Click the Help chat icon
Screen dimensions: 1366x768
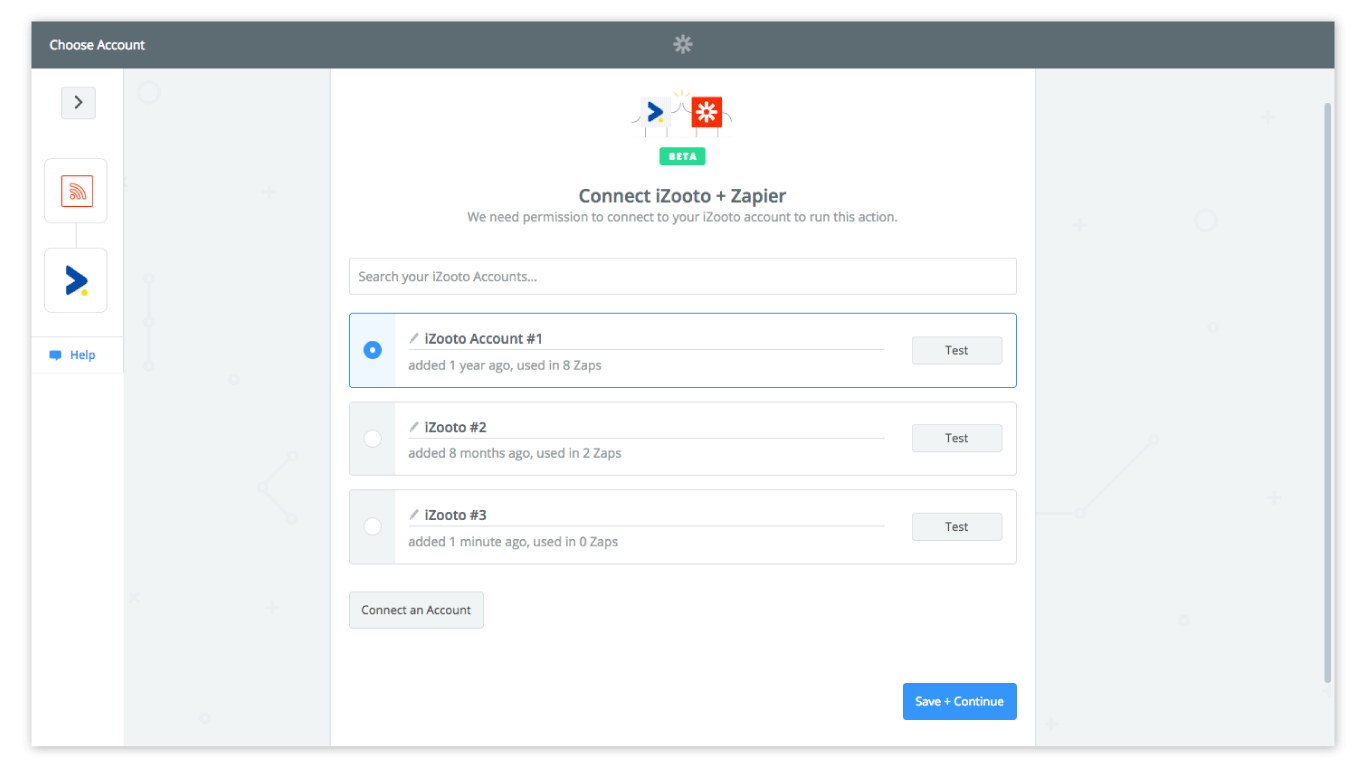56,355
